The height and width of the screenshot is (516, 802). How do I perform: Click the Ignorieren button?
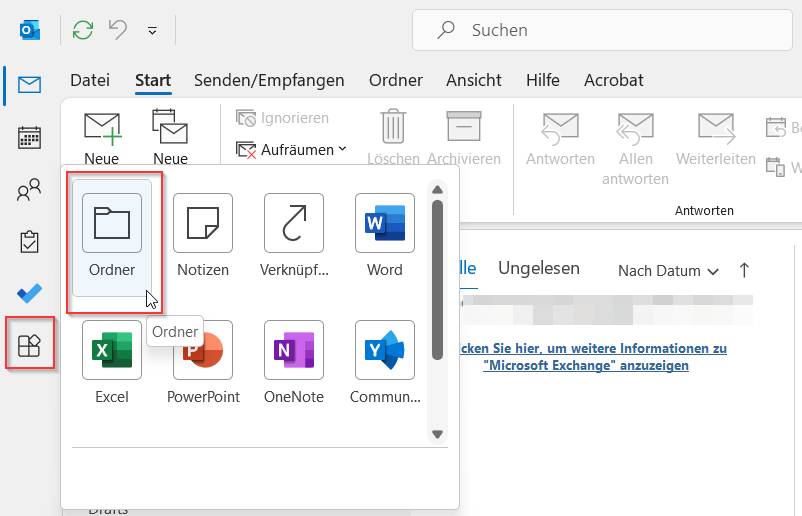pyautogui.click(x=282, y=118)
